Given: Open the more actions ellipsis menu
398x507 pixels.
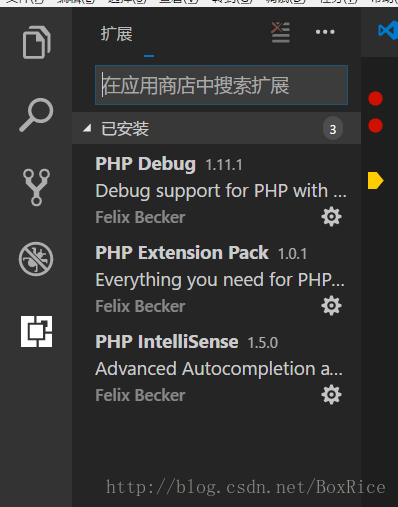Looking at the screenshot, I should [x=325, y=32].
